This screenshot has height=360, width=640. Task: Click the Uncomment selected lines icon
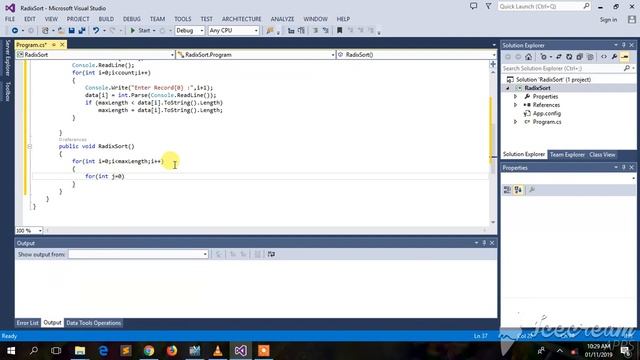coord(326,31)
